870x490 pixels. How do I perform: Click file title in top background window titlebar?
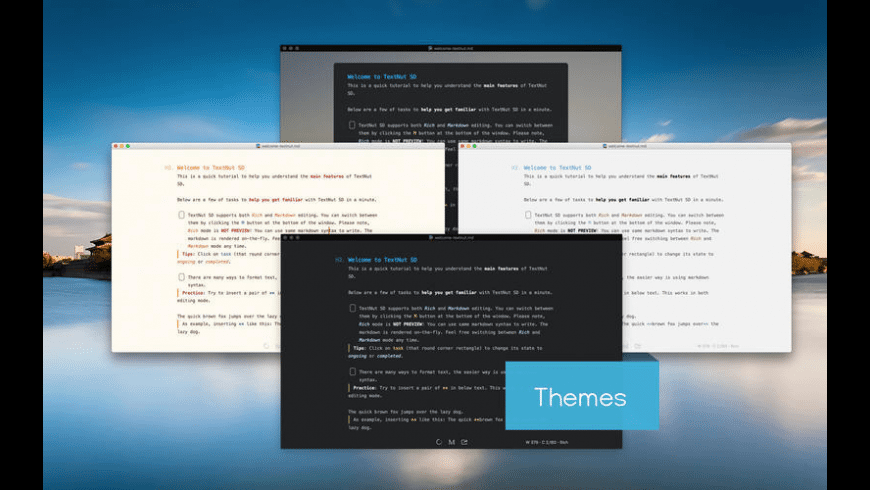[x=451, y=48]
